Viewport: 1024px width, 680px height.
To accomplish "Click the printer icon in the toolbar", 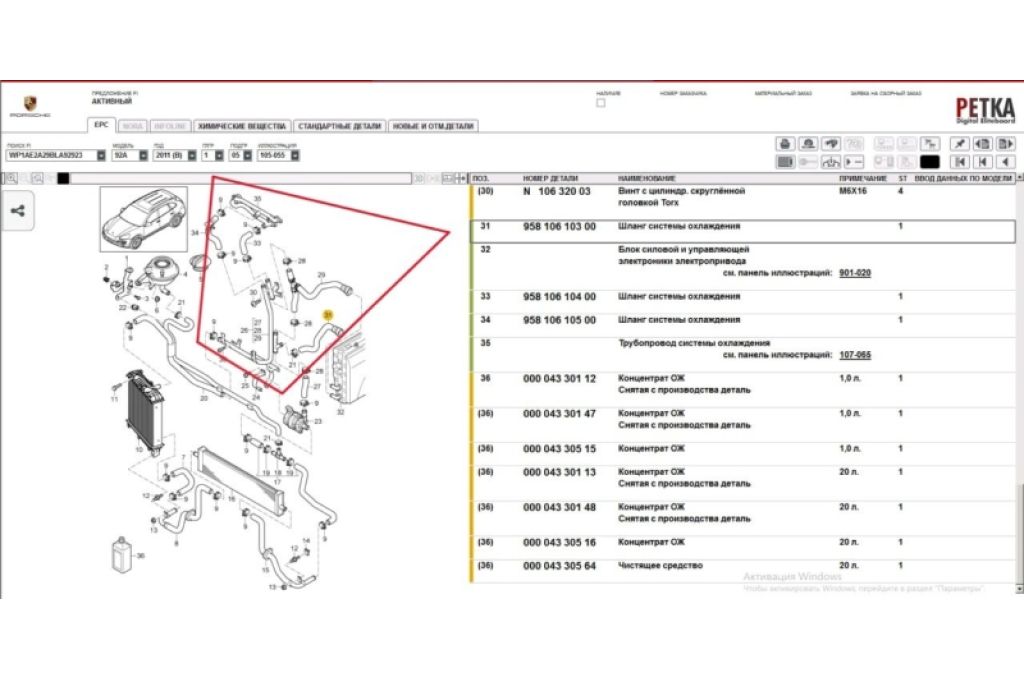I will [785, 144].
